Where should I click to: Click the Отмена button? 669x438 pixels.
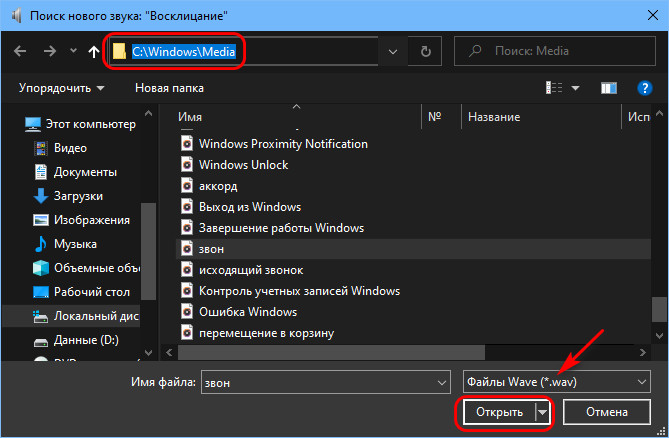tap(607, 412)
